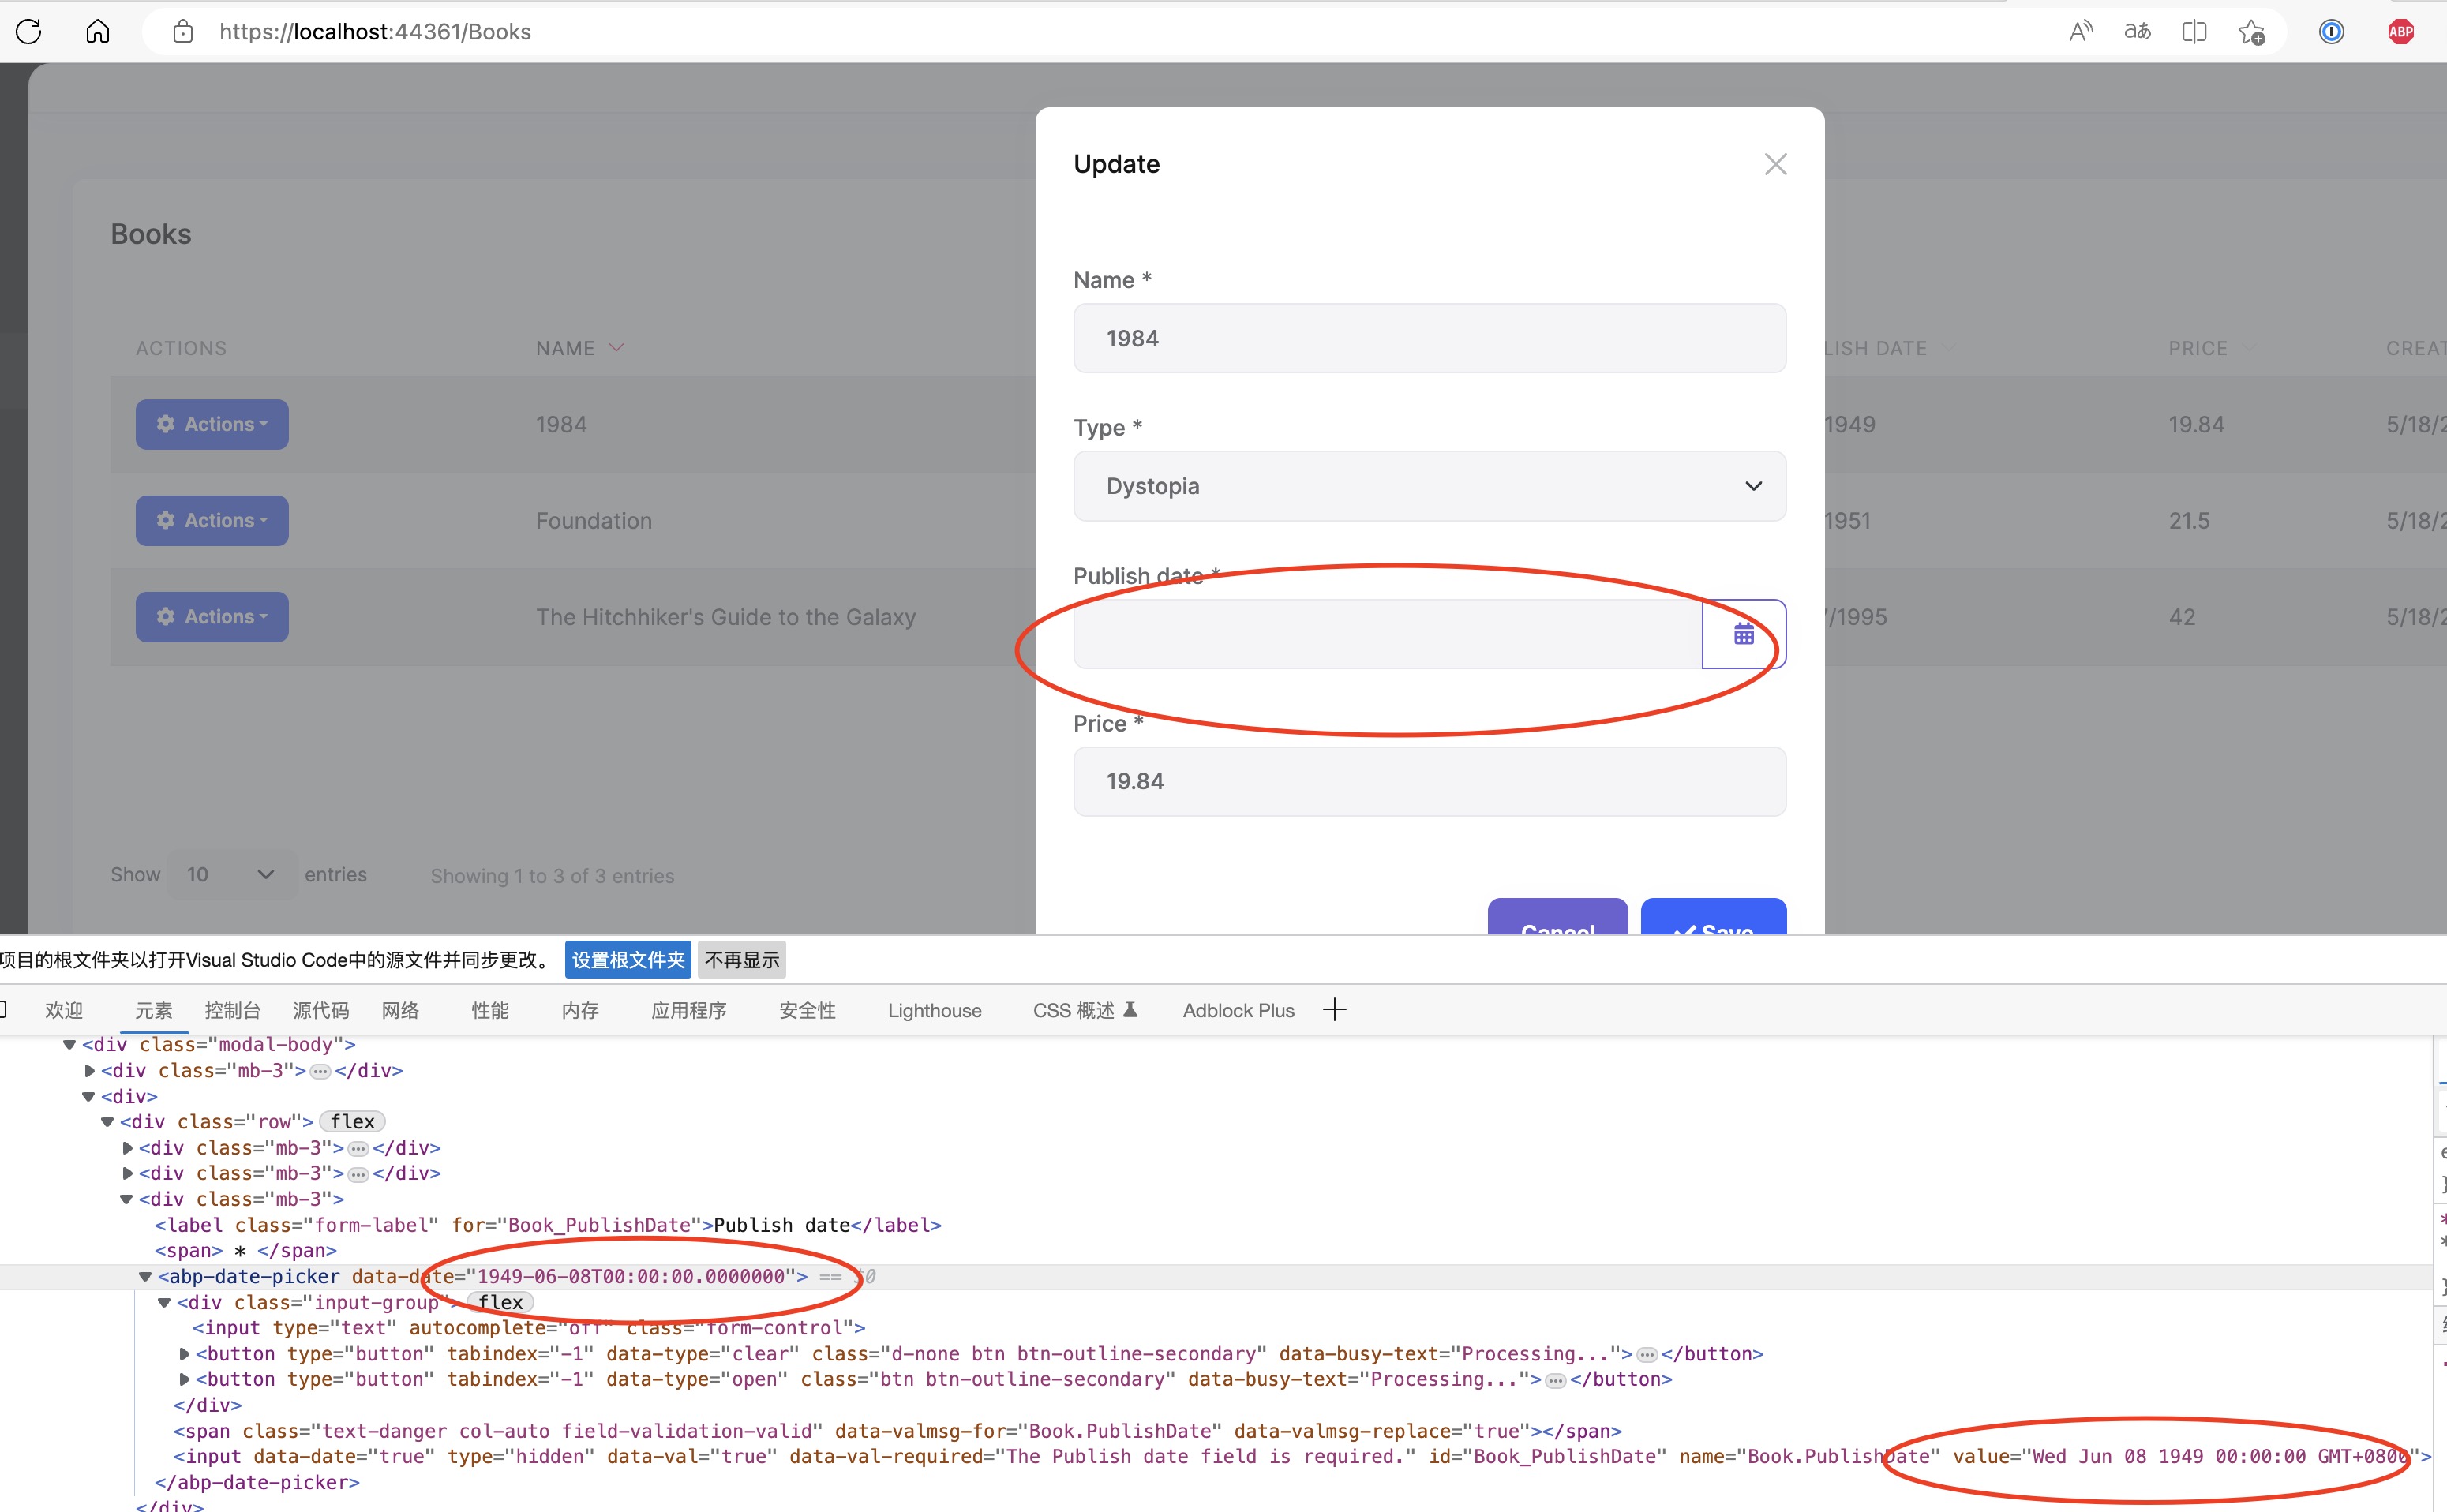Image resolution: width=2447 pixels, height=1512 pixels.
Task: Open the Type dropdown showing Dystopia
Action: point(1429,486)
